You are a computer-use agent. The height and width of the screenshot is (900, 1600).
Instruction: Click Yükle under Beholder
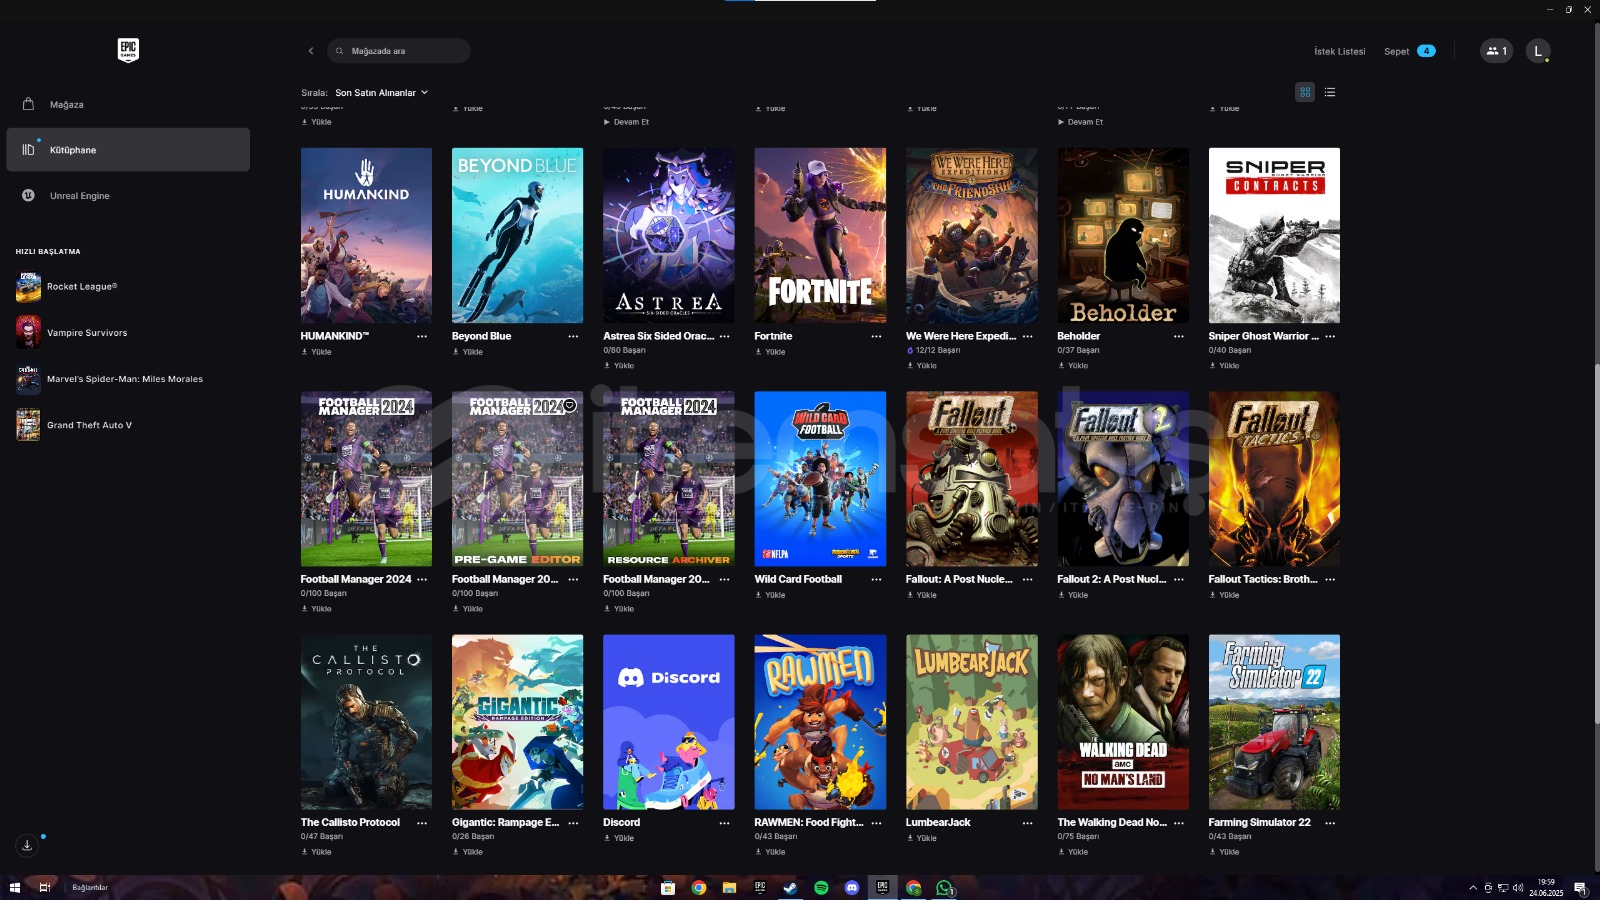pyautogui.click(x=1073, y=366)
